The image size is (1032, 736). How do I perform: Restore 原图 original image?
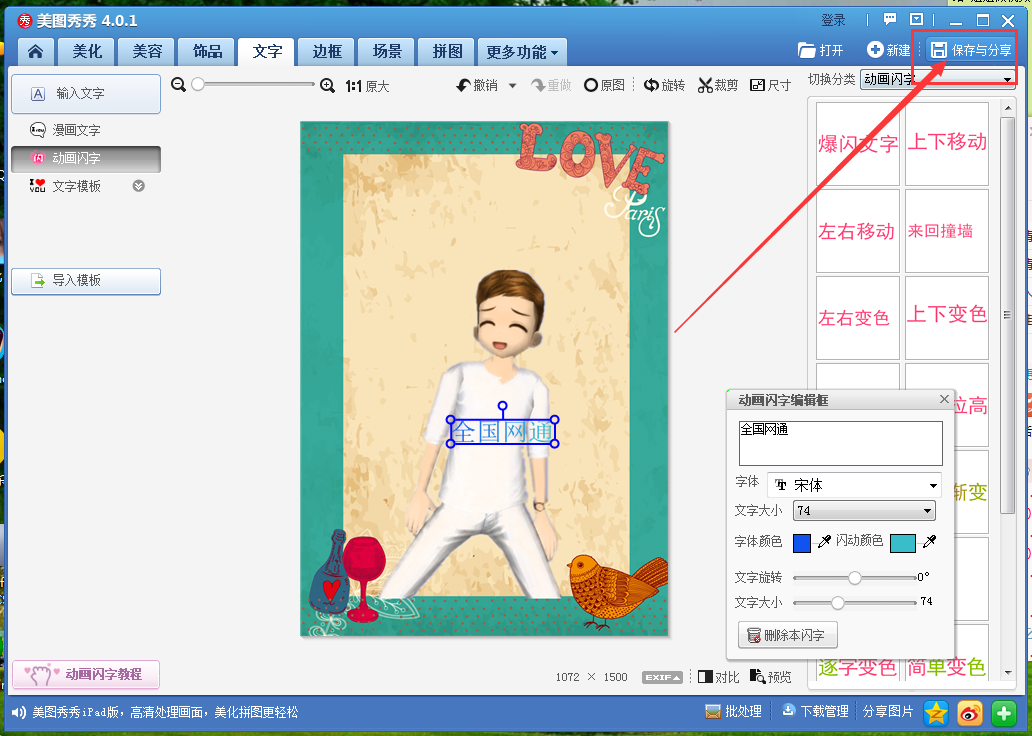(604, 86)
